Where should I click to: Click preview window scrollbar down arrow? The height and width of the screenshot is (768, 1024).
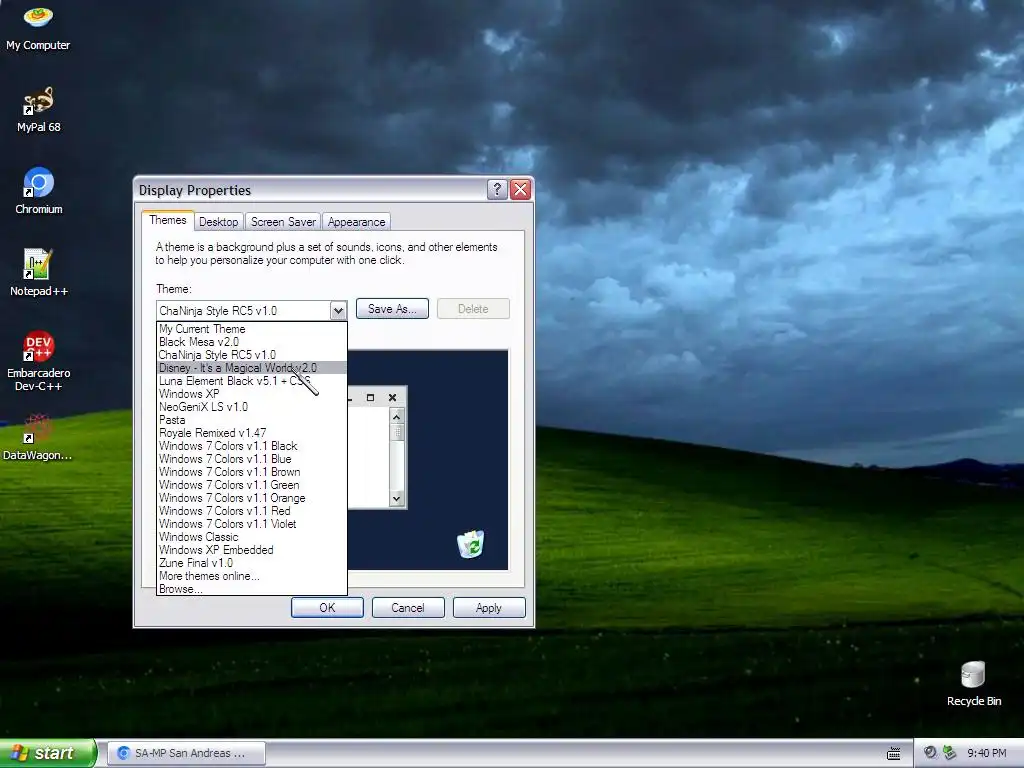396,499
